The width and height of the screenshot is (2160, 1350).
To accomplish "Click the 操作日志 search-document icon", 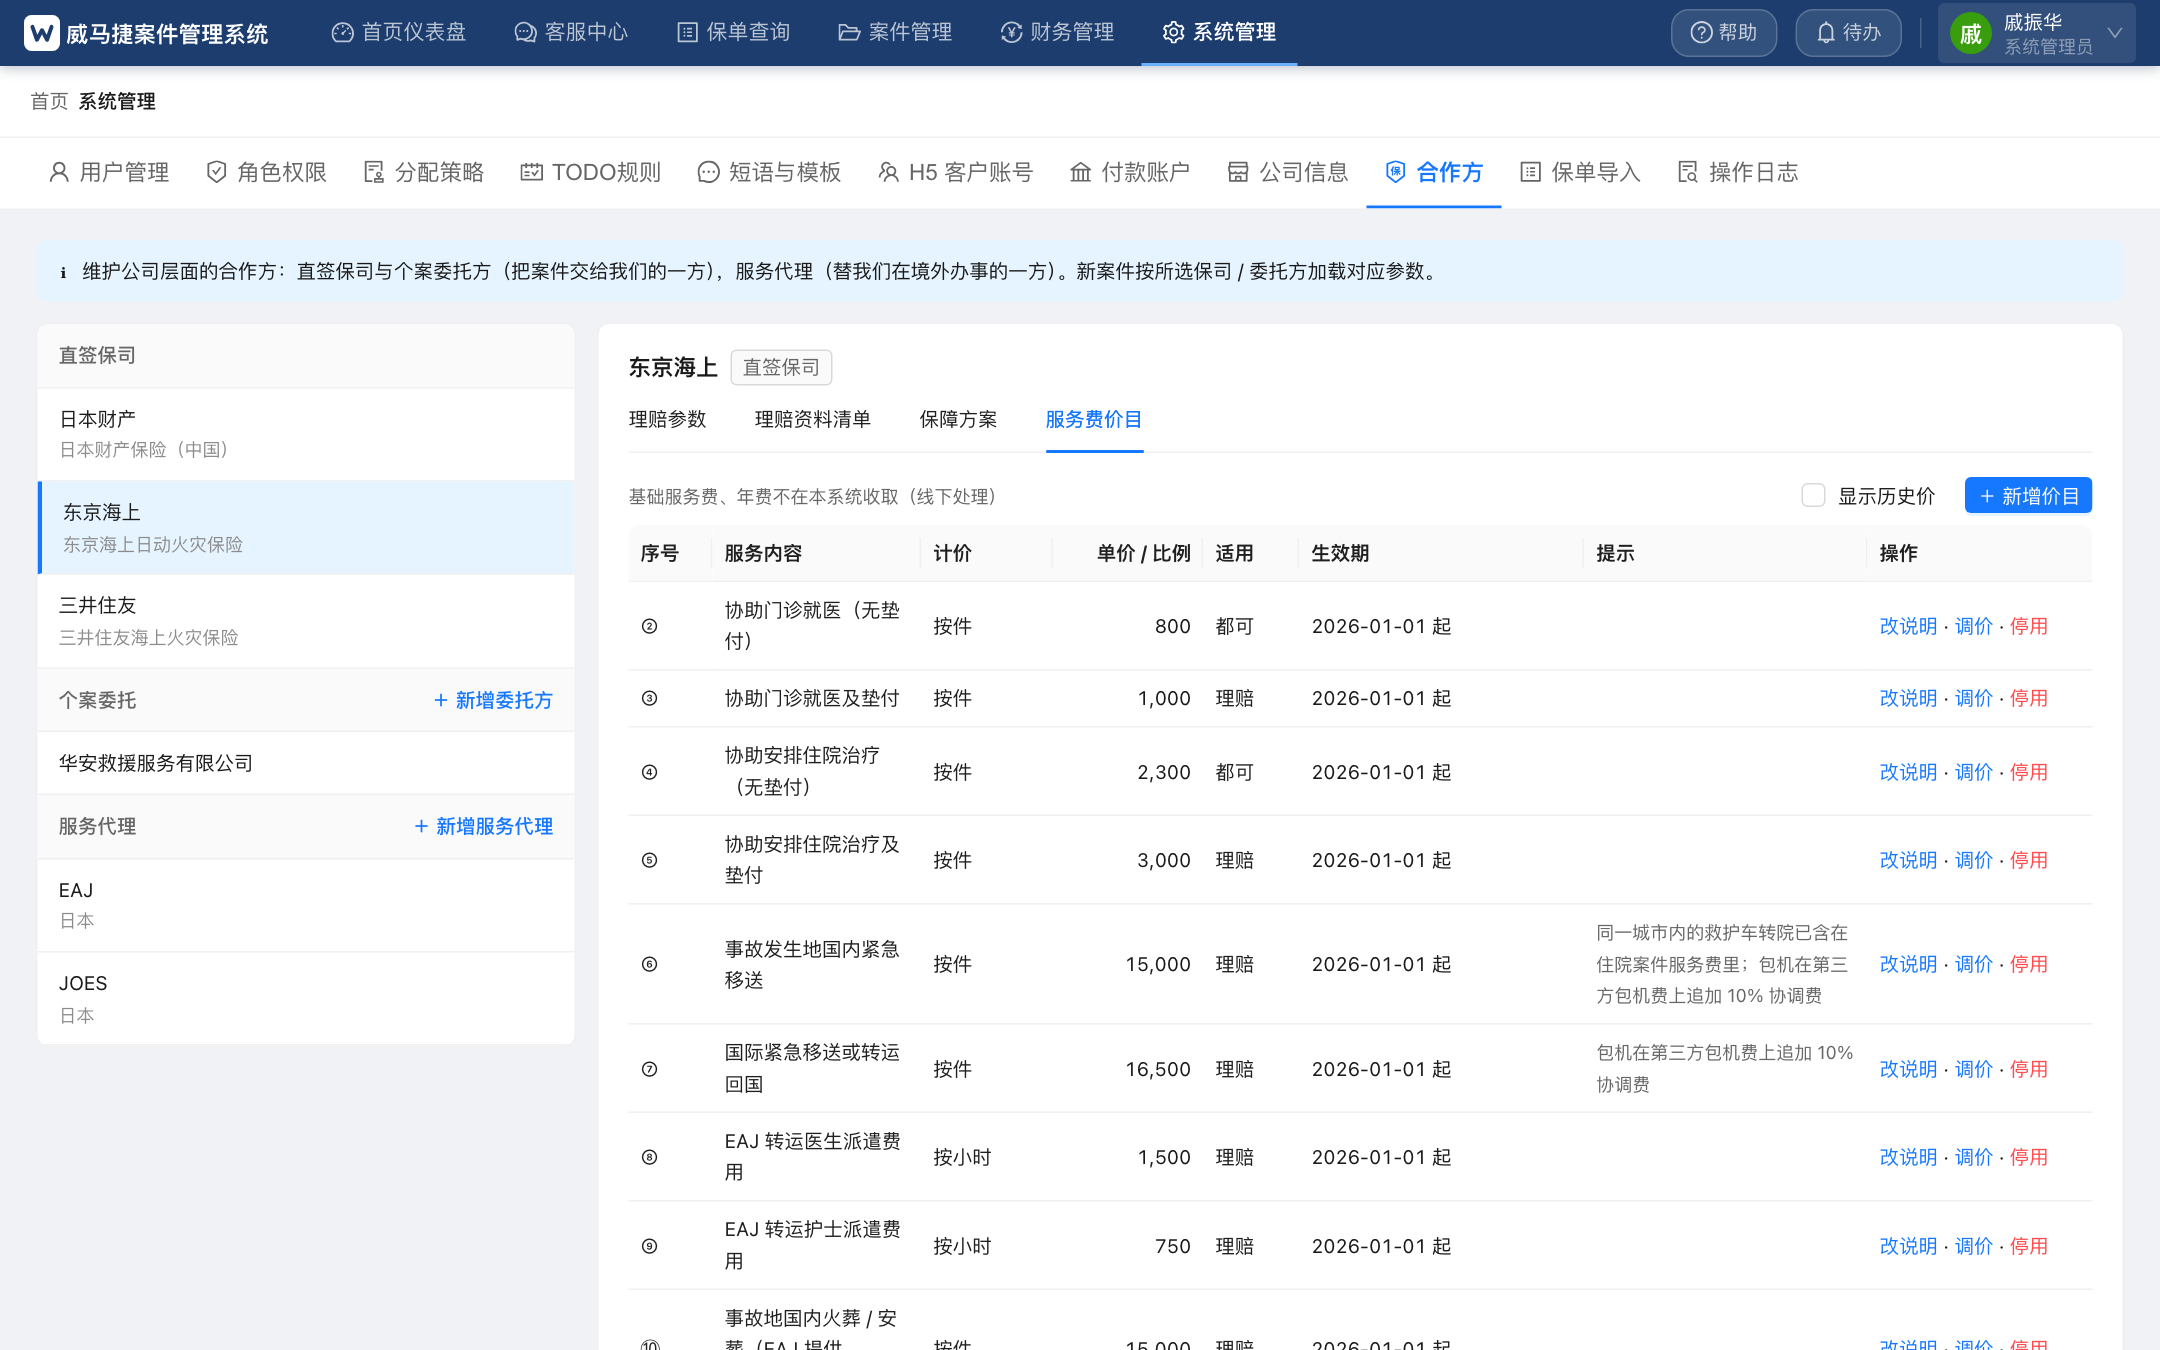I will [1688, 172].
